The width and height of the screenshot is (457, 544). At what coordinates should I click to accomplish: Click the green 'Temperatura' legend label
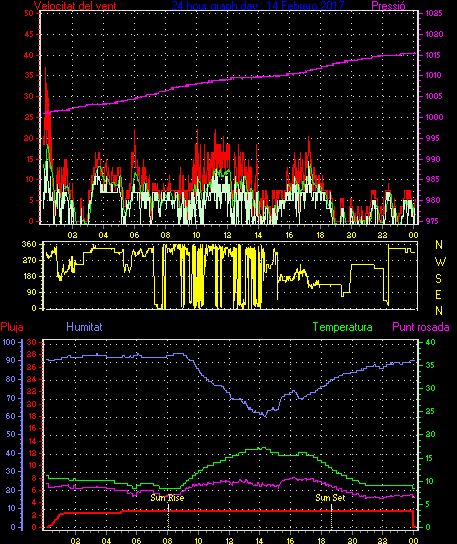click(x=342, y=327)
